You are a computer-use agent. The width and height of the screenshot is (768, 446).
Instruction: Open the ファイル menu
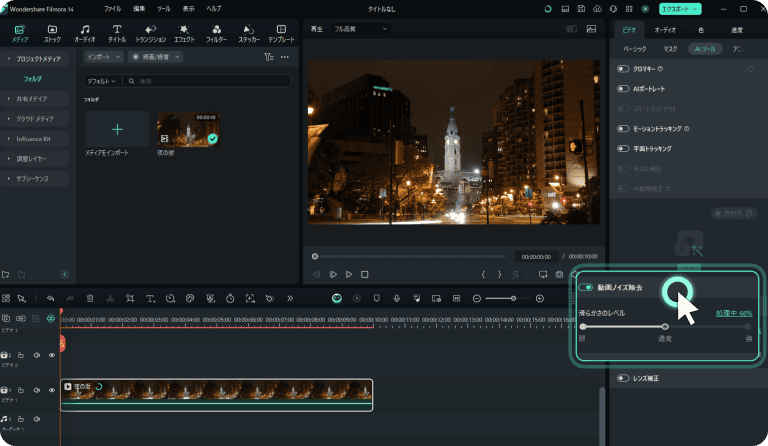click(x=112, y=9)
